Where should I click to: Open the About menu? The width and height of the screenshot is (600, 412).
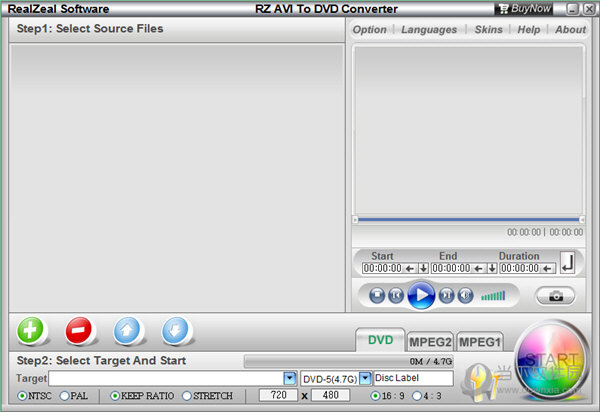pyautogui.click(x=571, y=29)
